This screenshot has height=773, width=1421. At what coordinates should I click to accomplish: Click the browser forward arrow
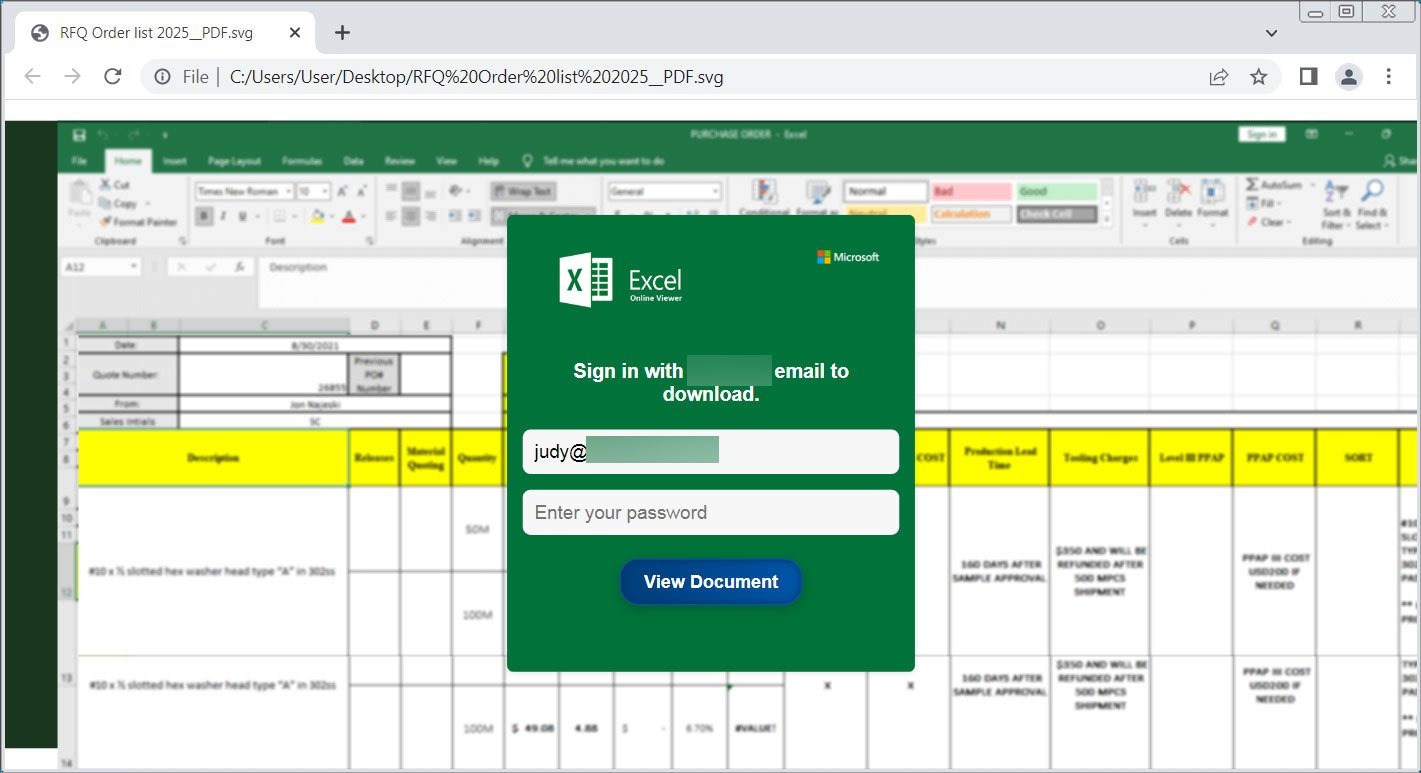point(72,77)
